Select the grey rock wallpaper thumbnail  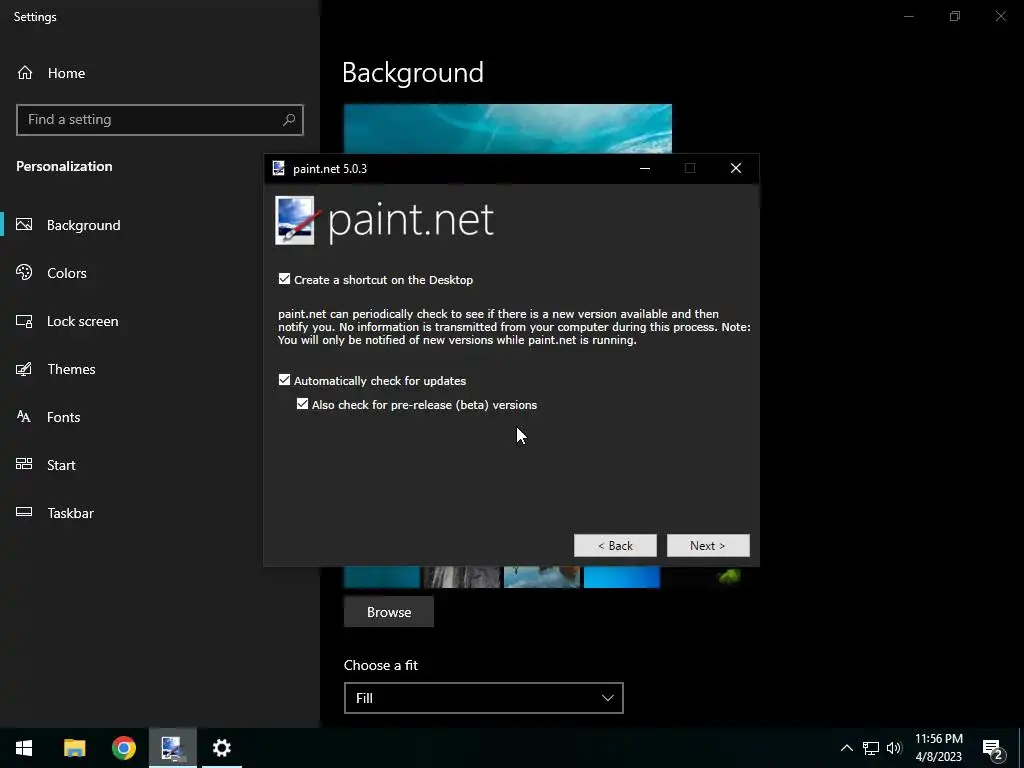click(462, 577)
